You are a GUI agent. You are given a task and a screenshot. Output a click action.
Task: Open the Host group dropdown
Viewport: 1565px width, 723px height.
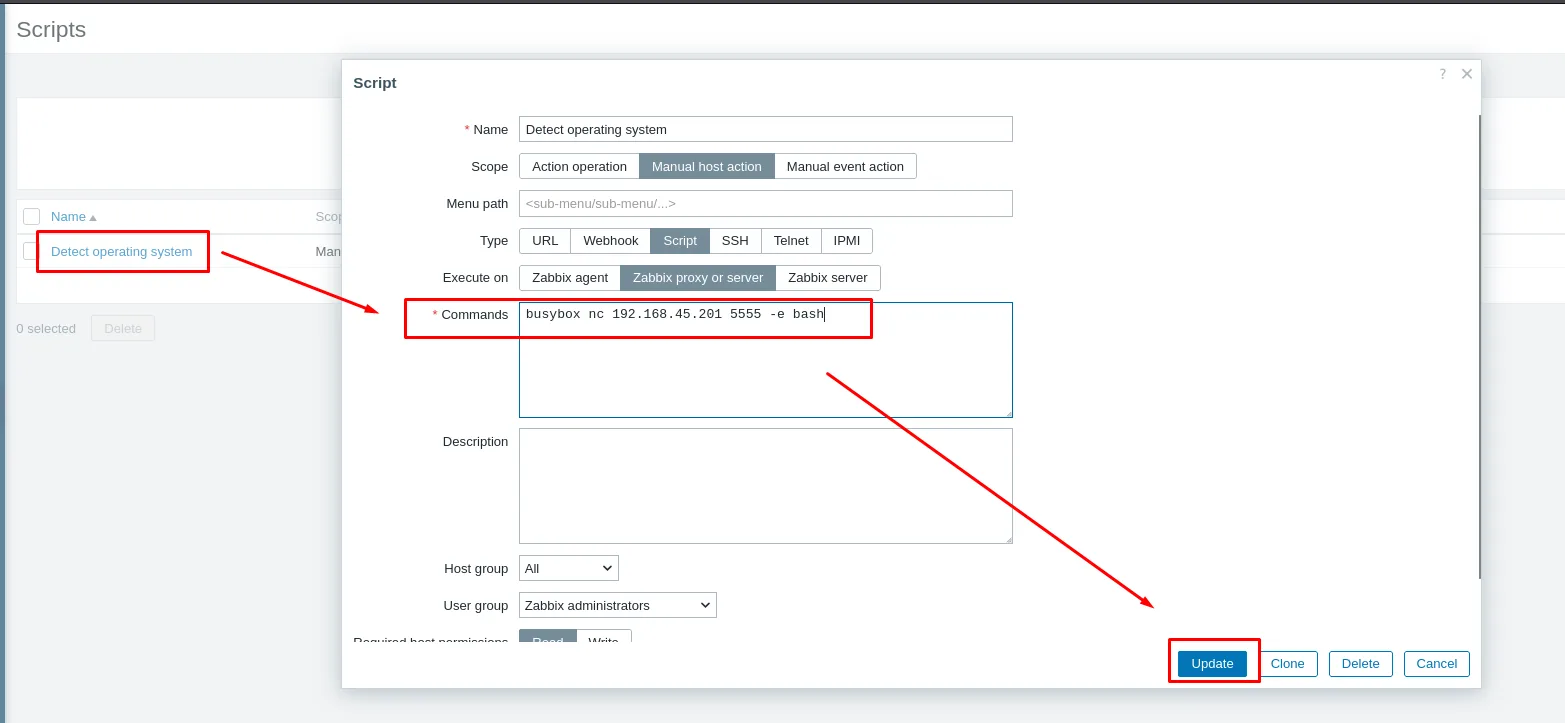click(569, 568)
